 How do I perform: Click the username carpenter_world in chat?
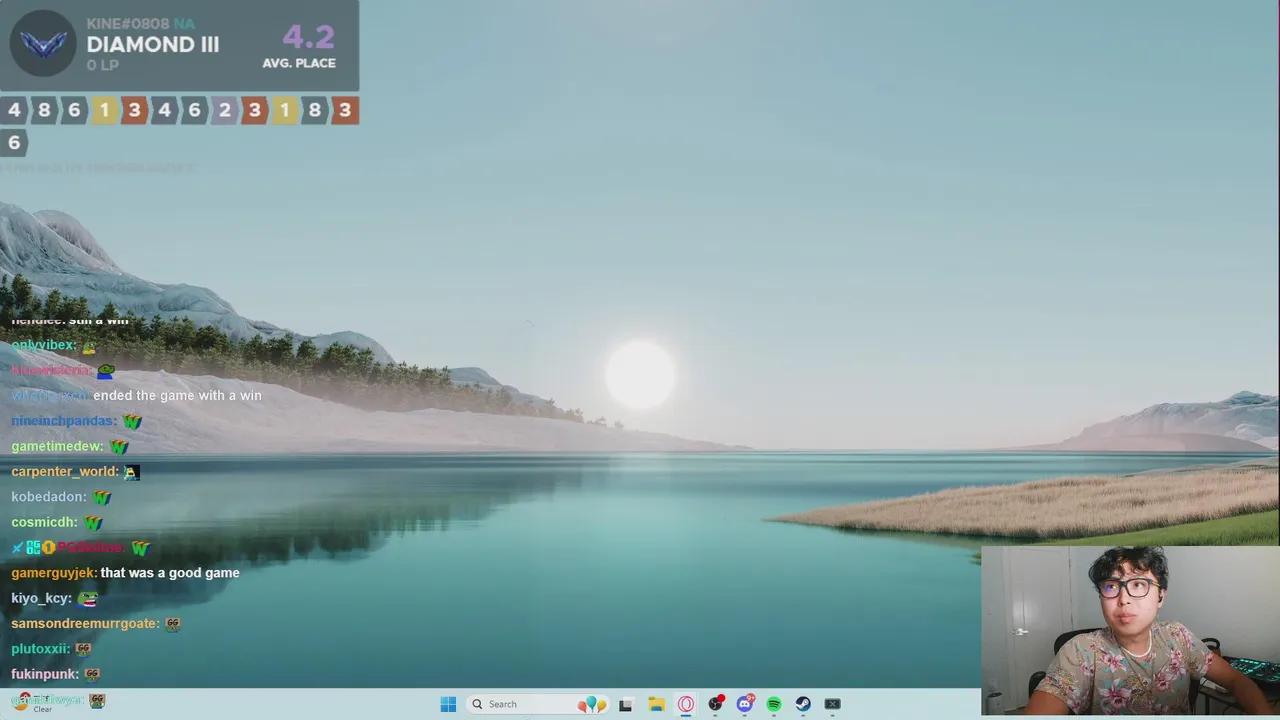(x=65, y=471)
